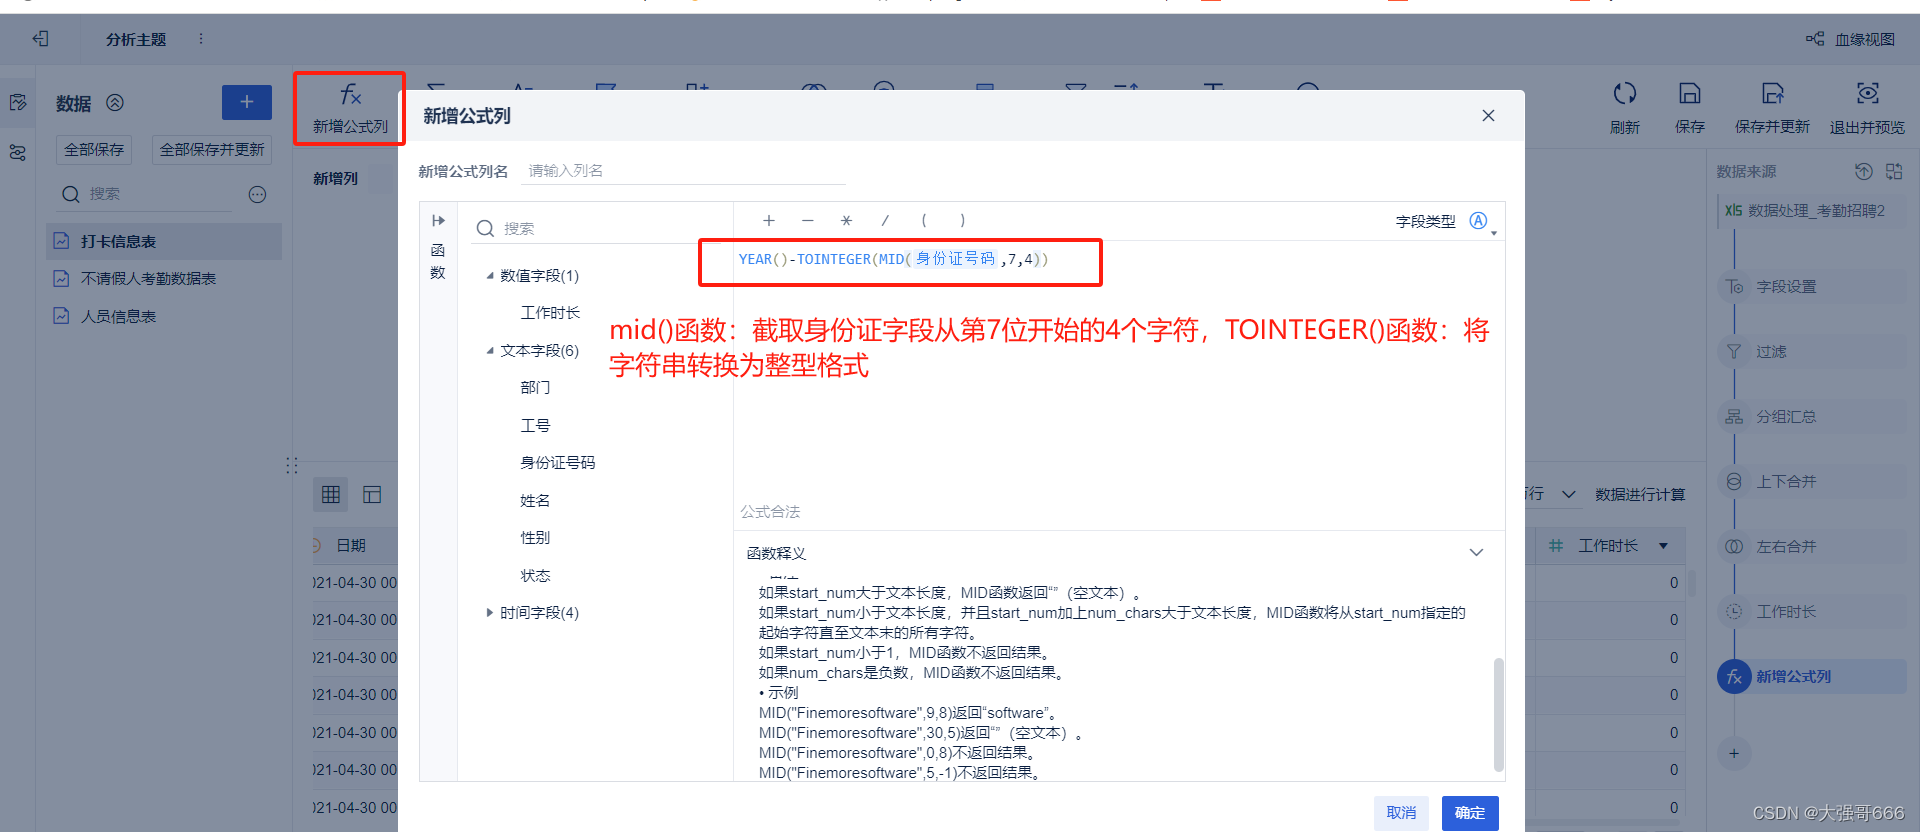Click the 工号 field
Screen dimensions: 1920x832
click(x=535, y=426)
